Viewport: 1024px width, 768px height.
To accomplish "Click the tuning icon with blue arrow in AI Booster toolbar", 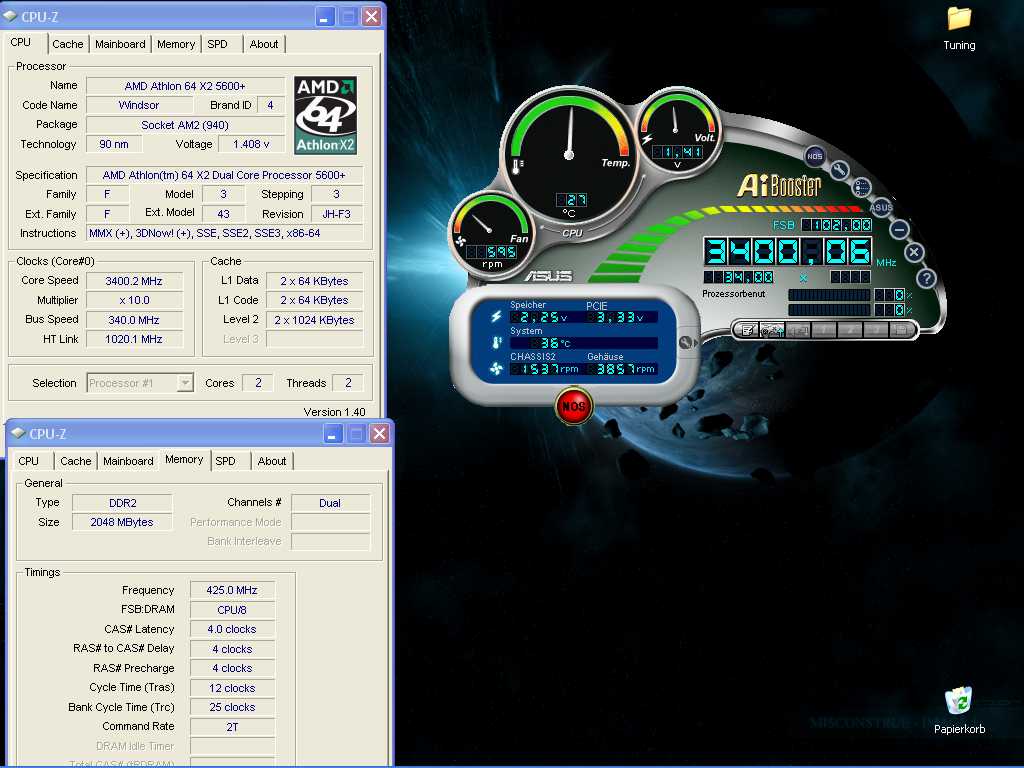I will point(773,330).
